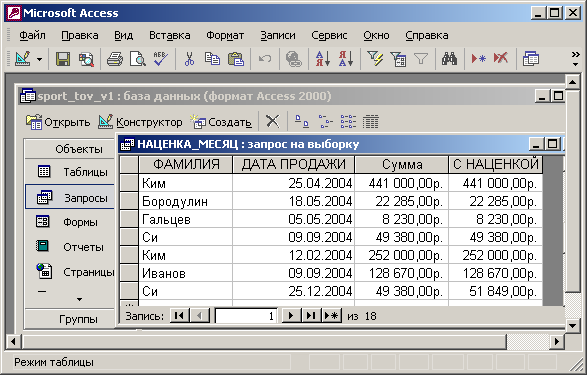587x375 pixels.
Task: Toggle the Apply Filter funnel icon
Action: click(421, 59)
